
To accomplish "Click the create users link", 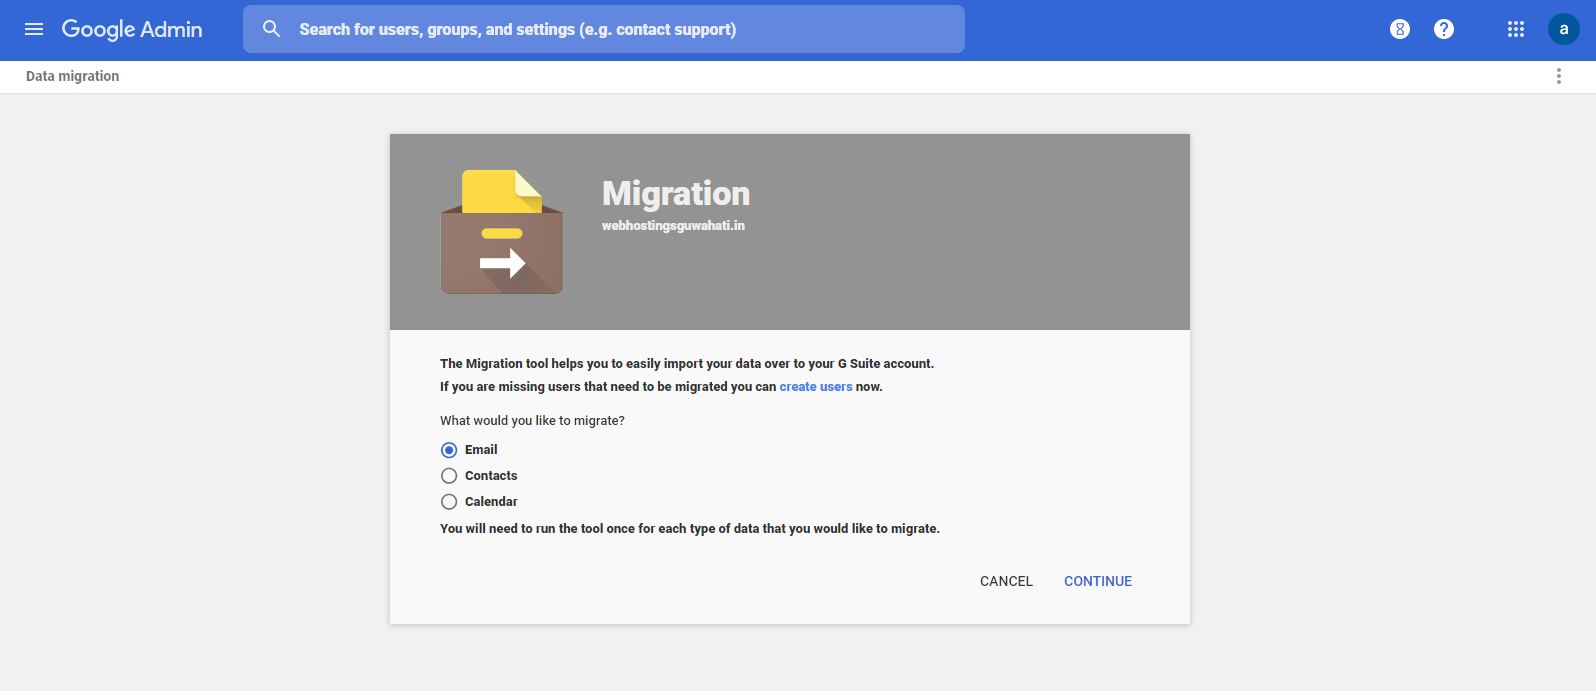I will tap(816, 387).
